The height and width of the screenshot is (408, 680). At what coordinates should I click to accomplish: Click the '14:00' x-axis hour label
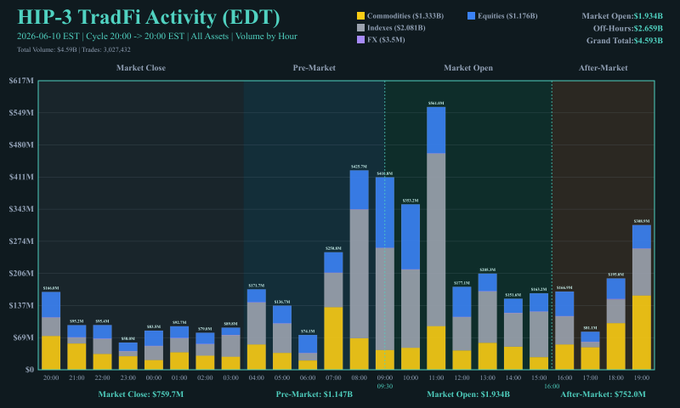pos(513,378)
